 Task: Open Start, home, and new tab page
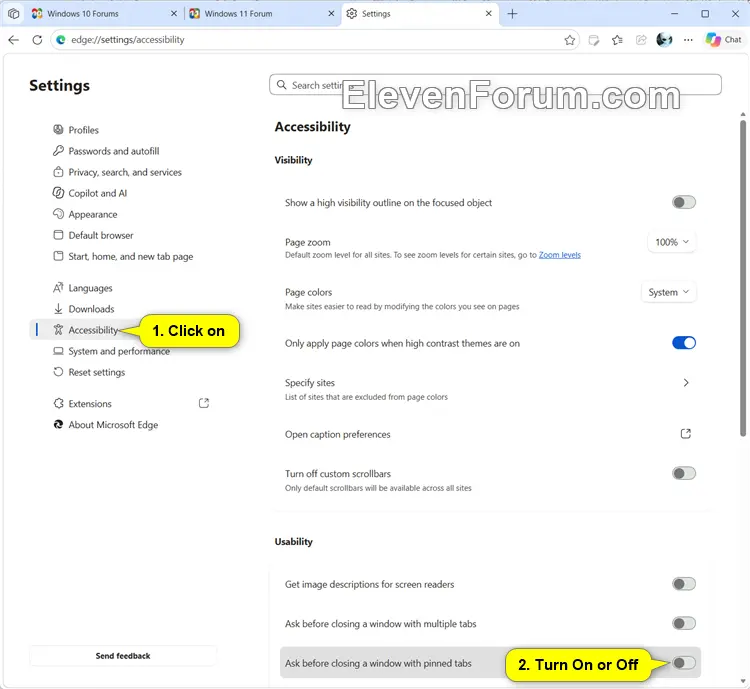tap(131, 256)
